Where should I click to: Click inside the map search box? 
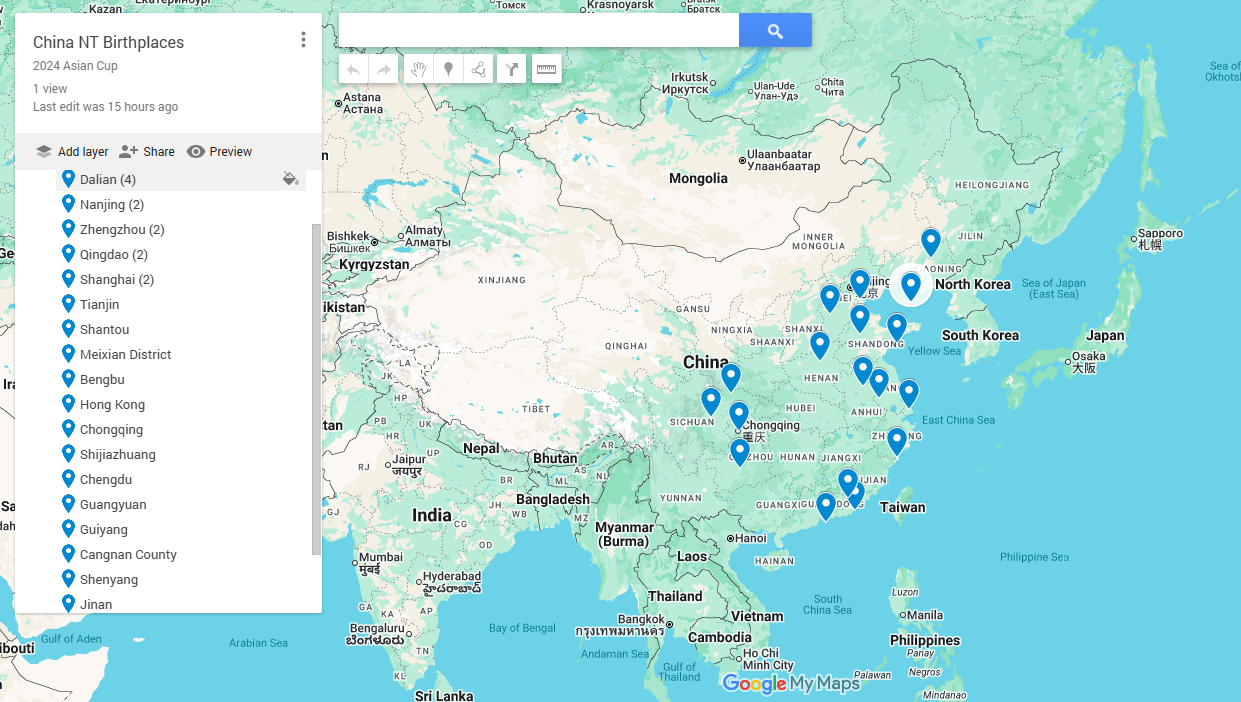tap(539, 31)
